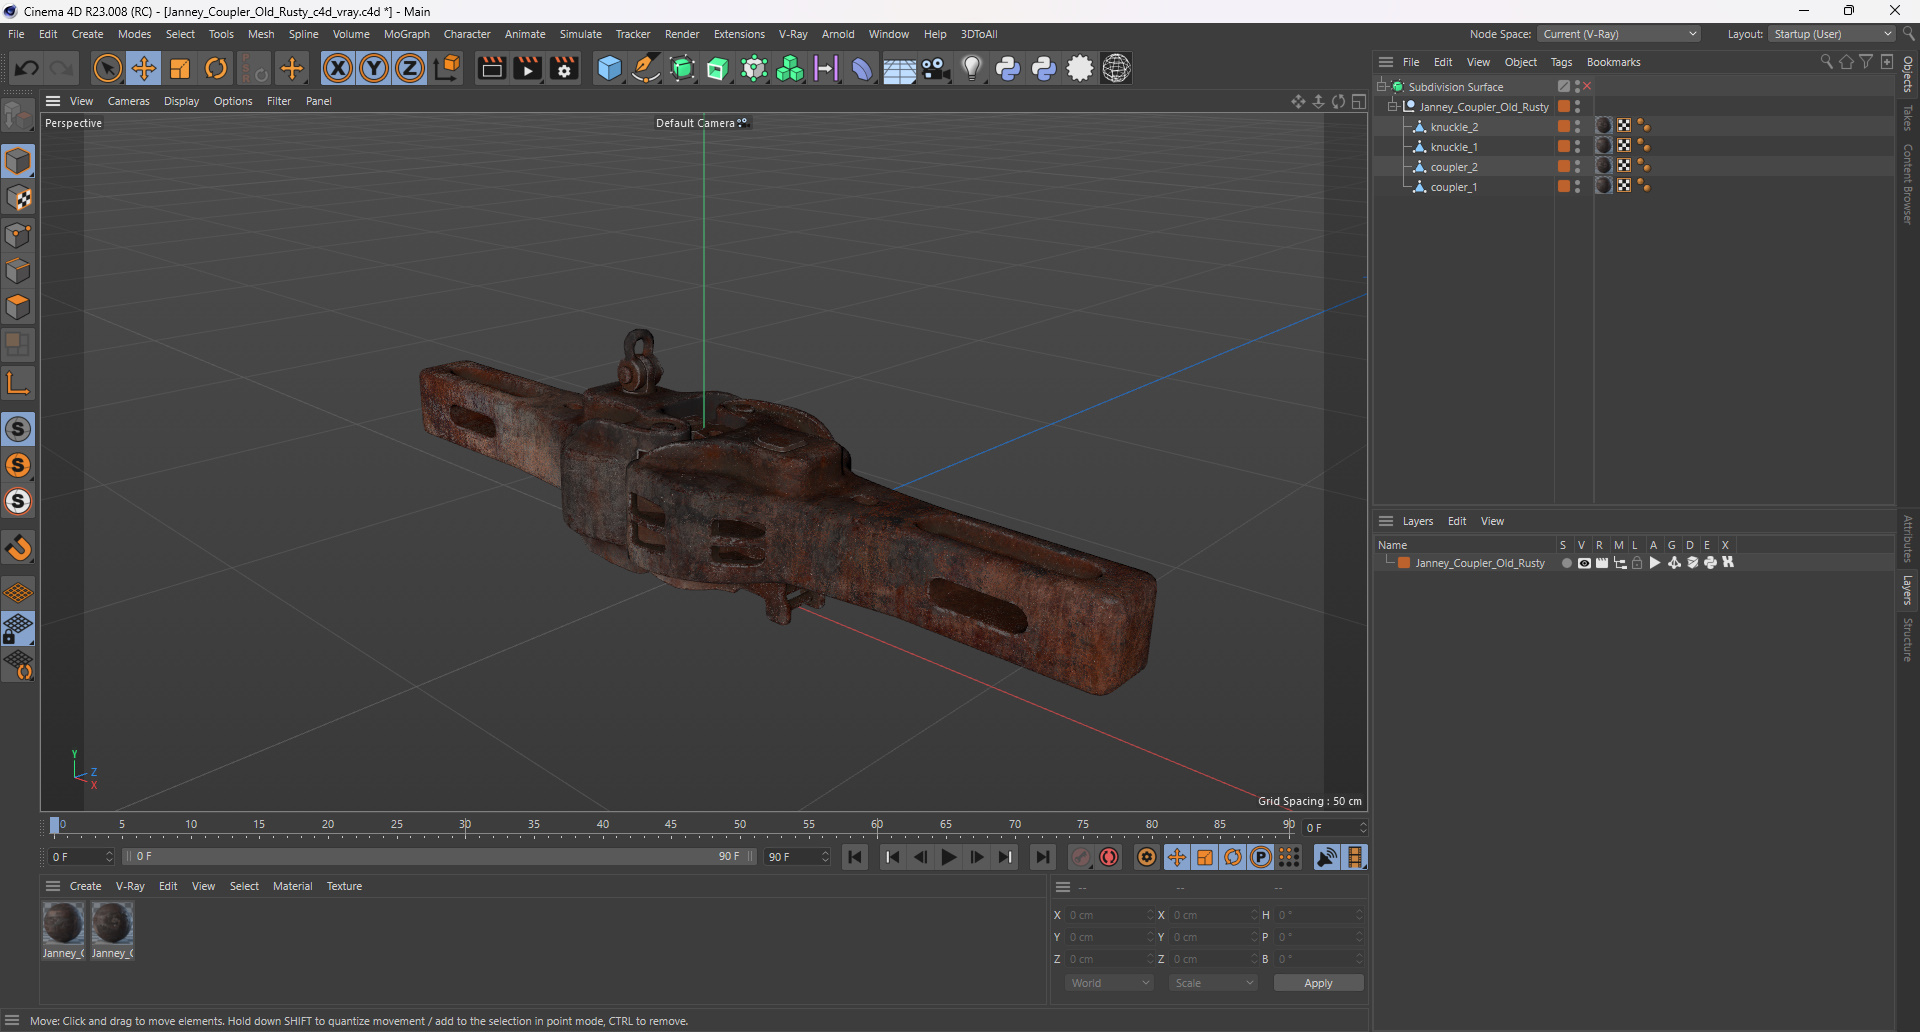Click knuckle_1 layer color swatch
1920x1032 pixels.
coord(1563,146)
